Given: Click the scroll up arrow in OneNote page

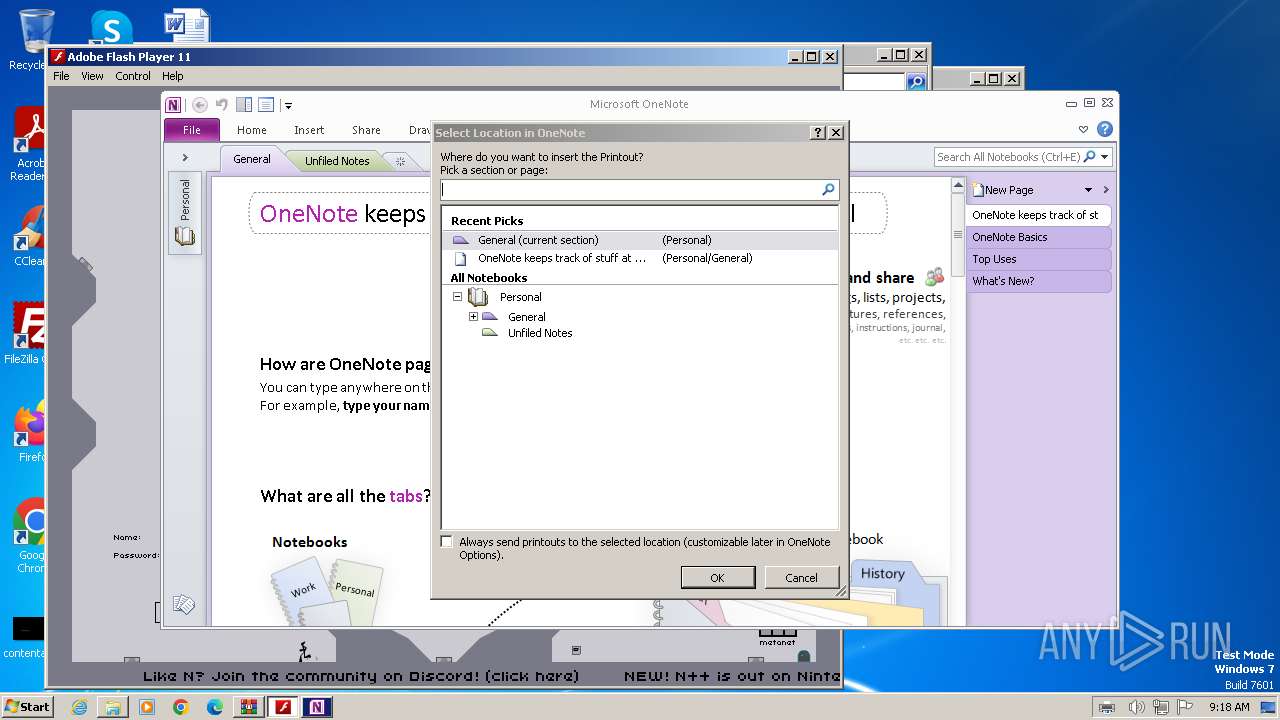Looking at the screenshot, I should tap(957, 186).
